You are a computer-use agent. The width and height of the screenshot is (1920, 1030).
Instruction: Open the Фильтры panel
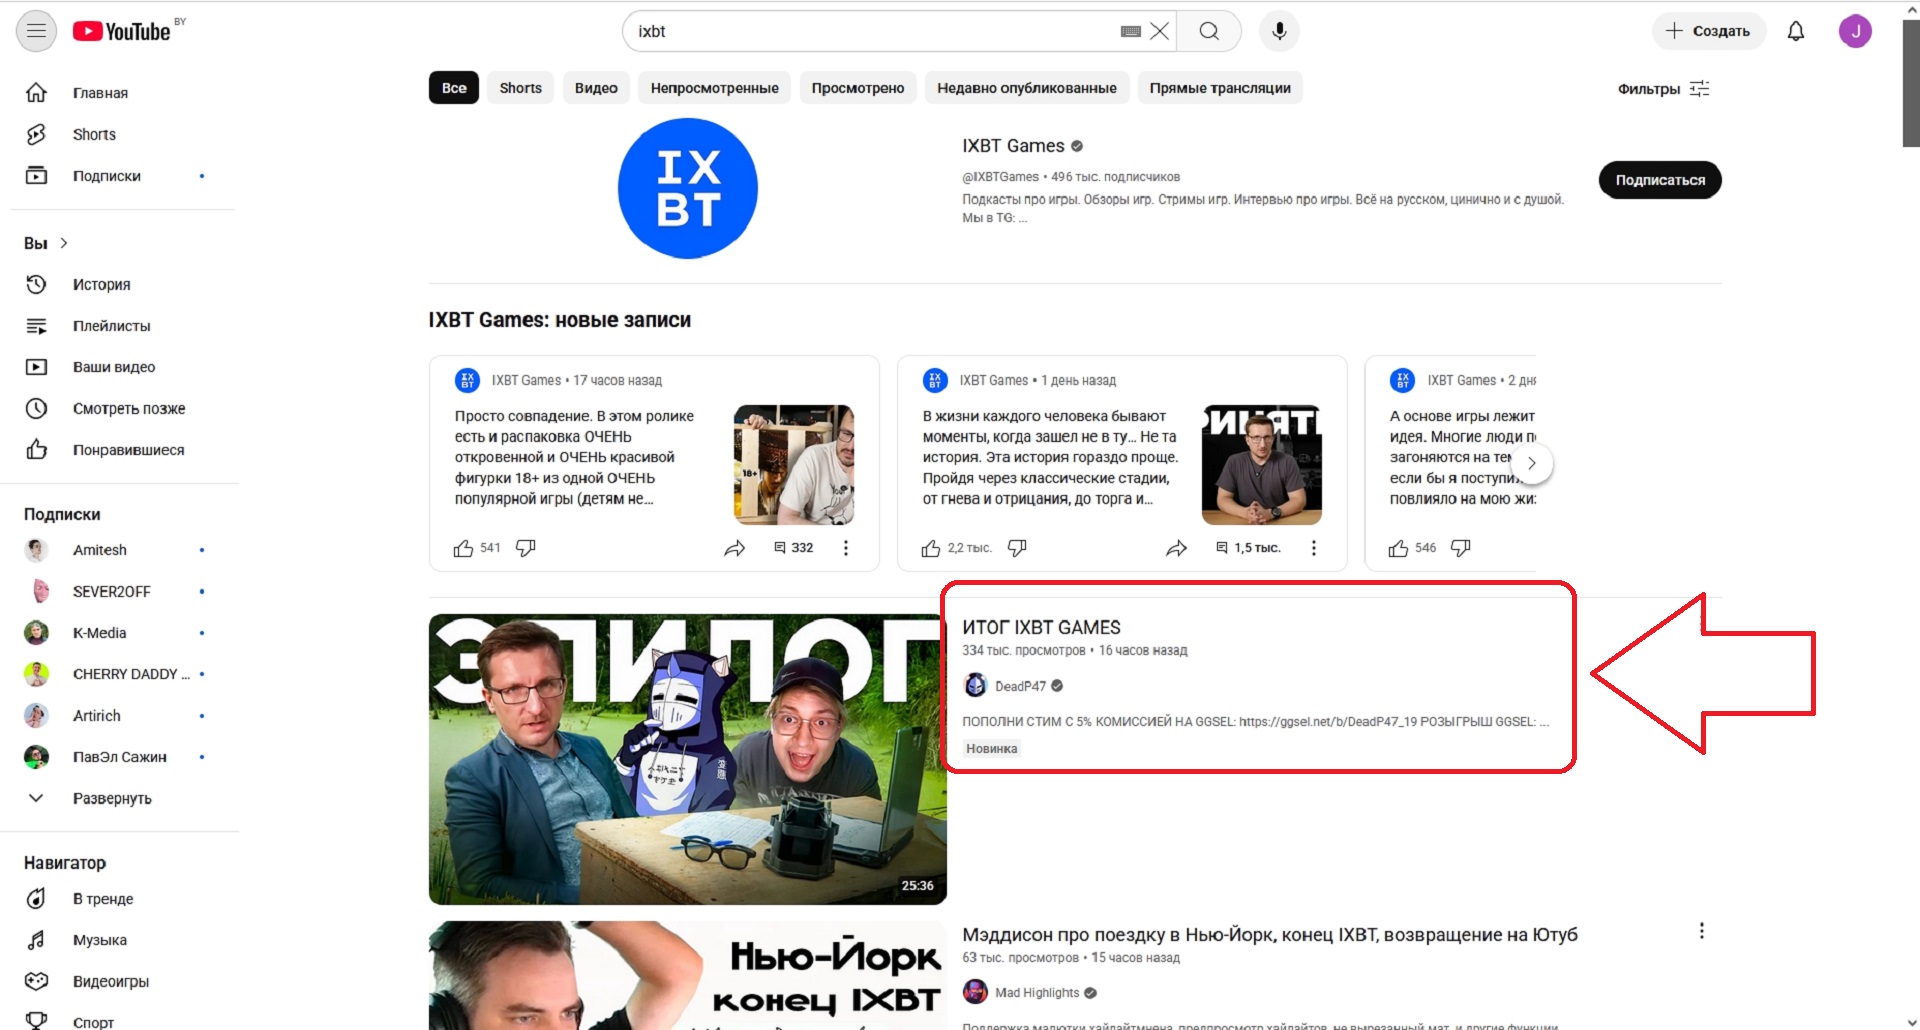coord(1664,89)
